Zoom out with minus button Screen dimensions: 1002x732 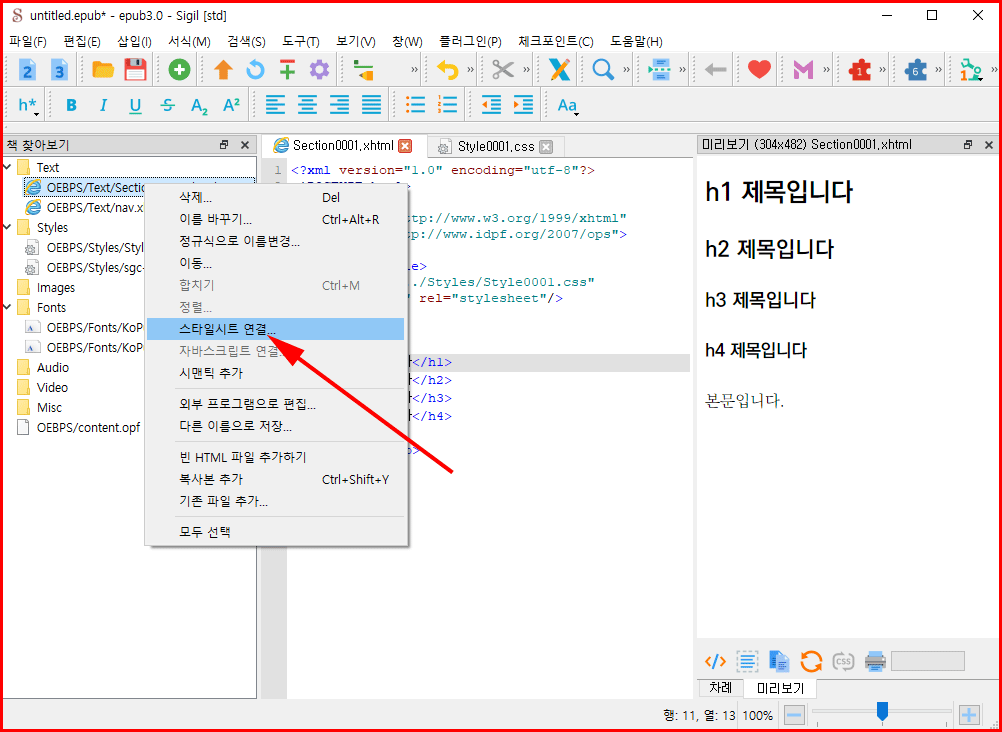pyautogui.click(x=794, y=715)
